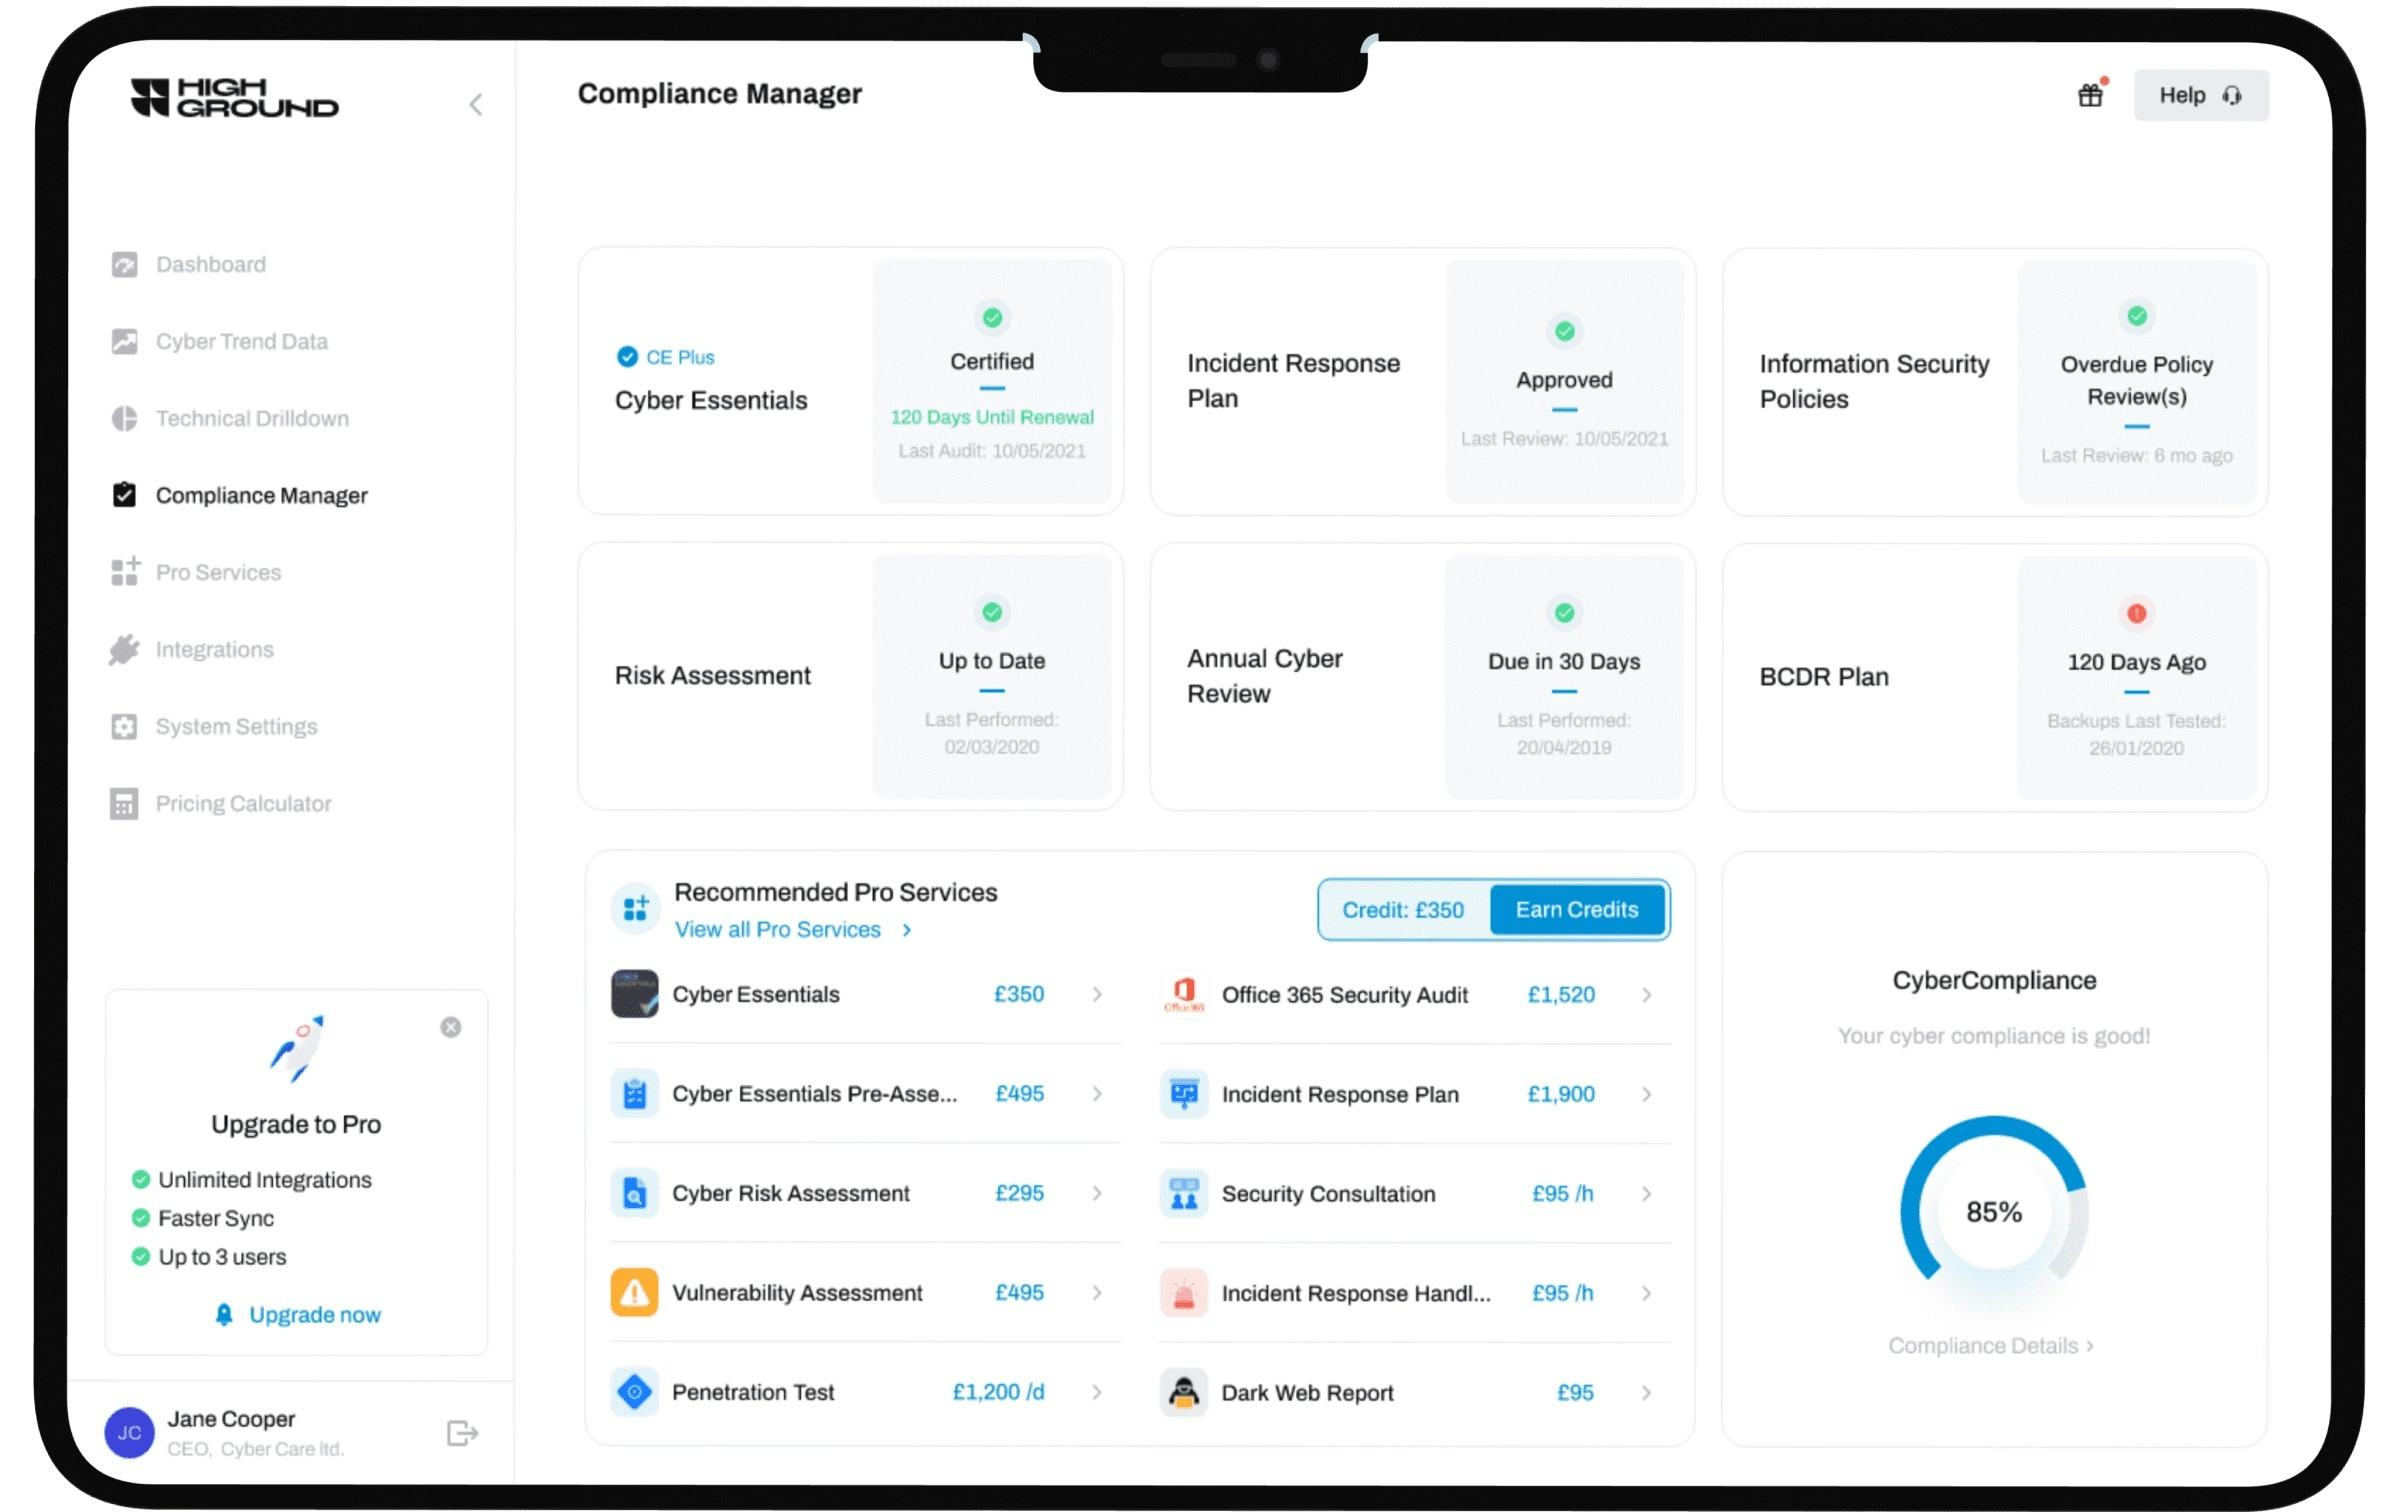The width and height of the screenshot is (2400, 1512).
Task: Click the Office 365 Security Audit icon
Action: 1184,994
